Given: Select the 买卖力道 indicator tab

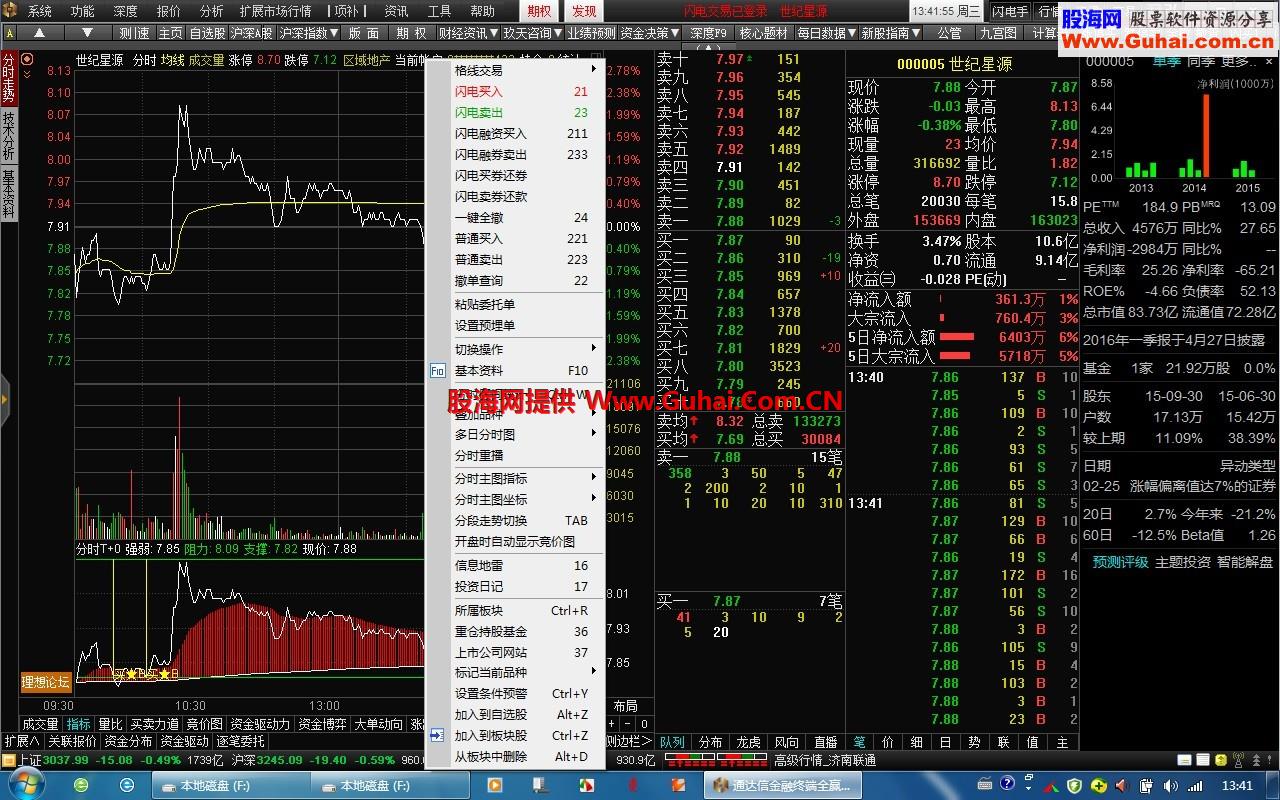Looking at the screenshot, I should click(155, 724).
